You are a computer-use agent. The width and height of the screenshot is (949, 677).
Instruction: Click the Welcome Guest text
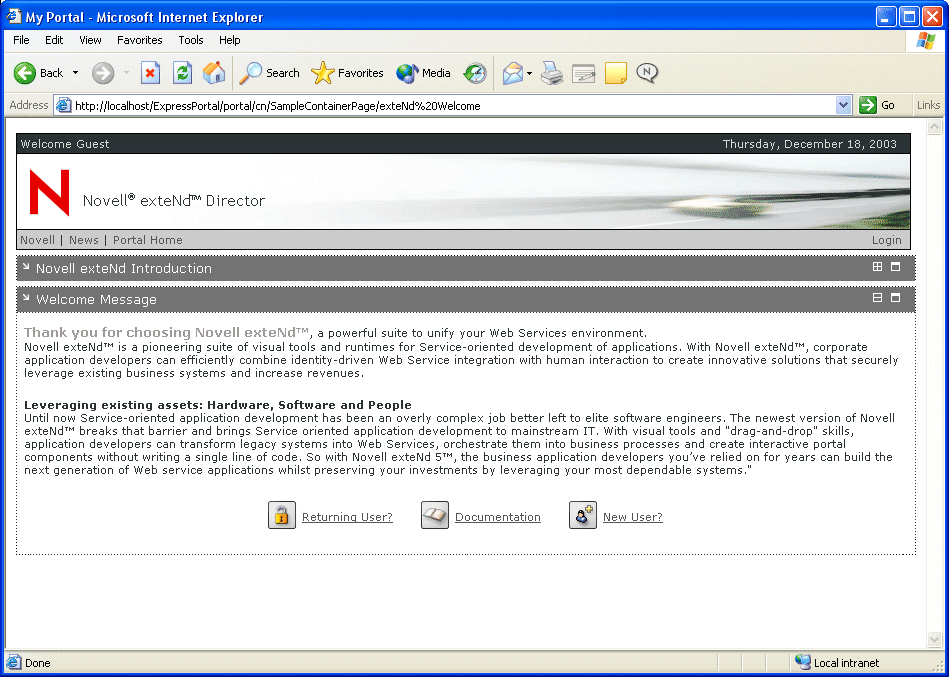(x=65, y=144)
